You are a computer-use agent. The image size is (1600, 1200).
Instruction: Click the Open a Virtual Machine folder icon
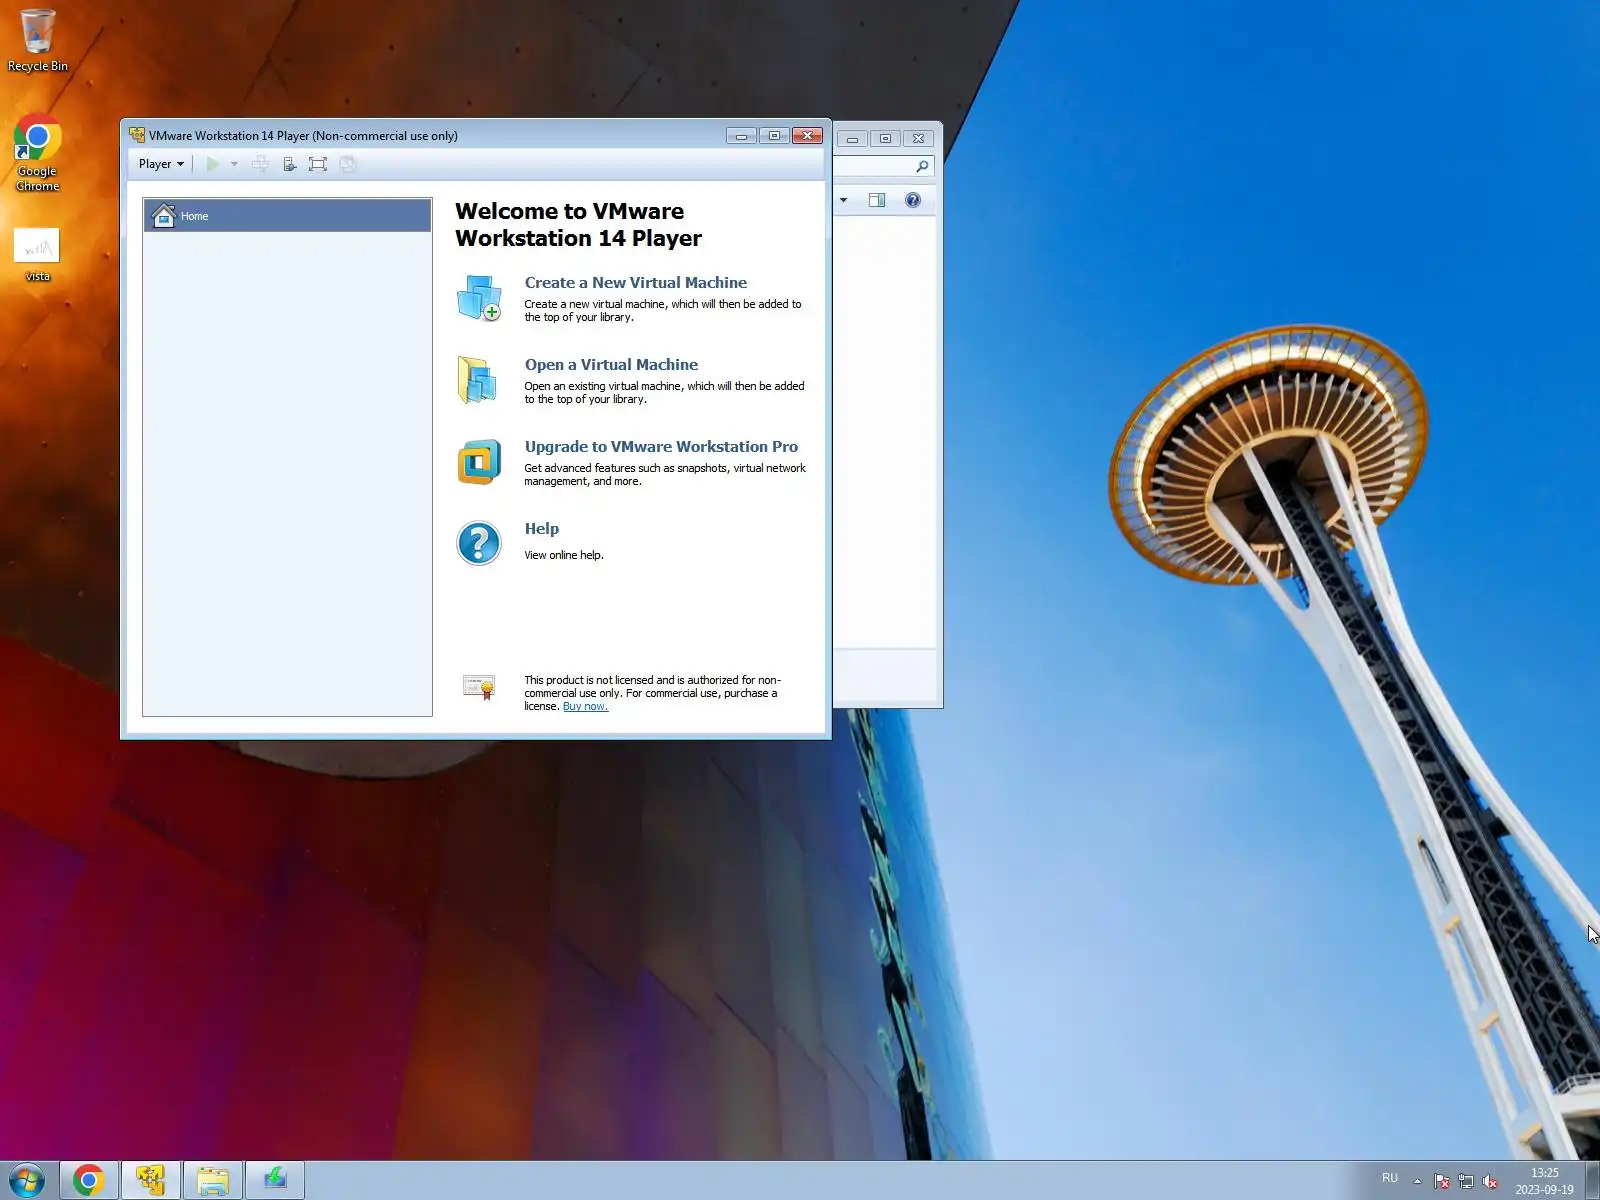tap(478, 380)
